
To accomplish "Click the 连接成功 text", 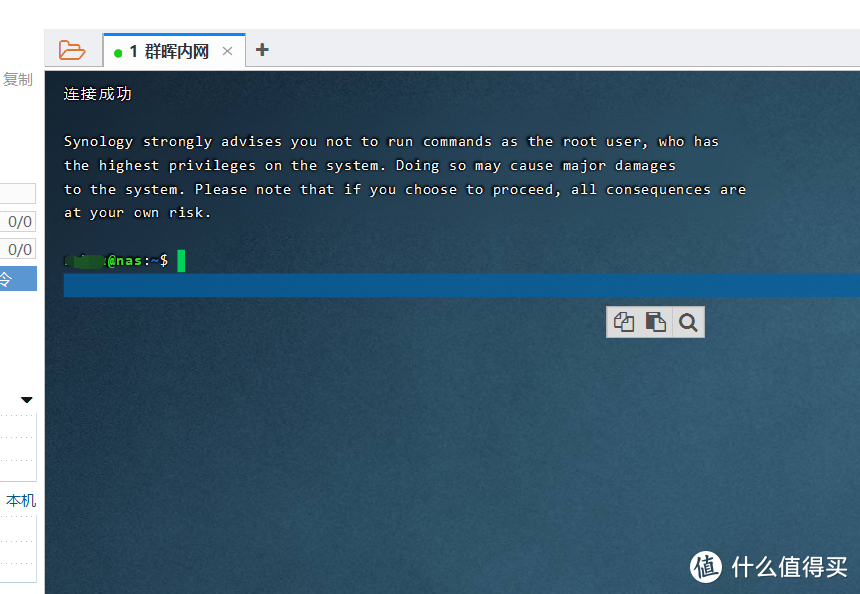I will point(98,94).
